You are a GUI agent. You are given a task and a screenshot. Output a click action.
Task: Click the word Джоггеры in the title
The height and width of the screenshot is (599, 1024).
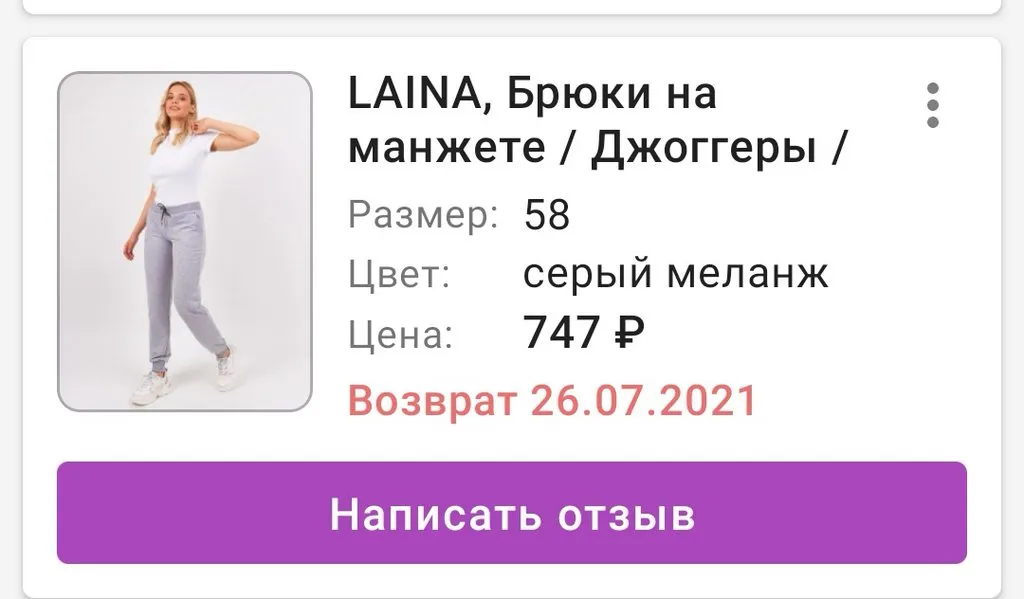(703, 148)
